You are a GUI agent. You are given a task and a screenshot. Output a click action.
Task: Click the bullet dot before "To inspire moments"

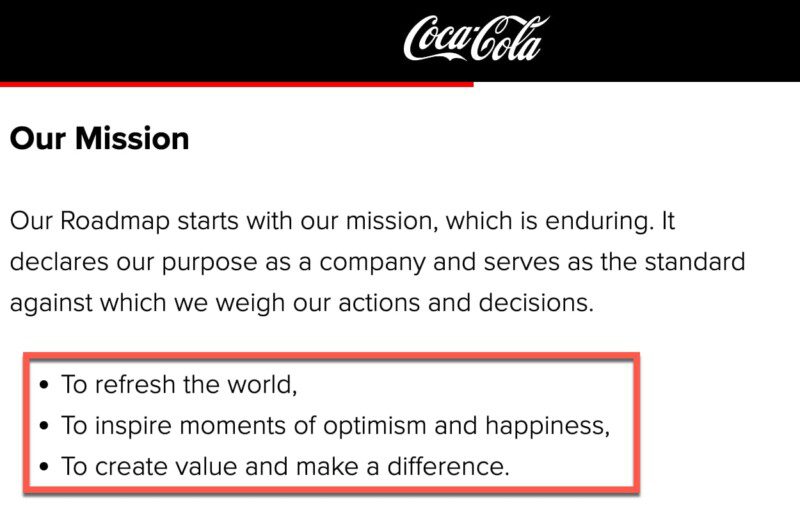pos(44,426)
